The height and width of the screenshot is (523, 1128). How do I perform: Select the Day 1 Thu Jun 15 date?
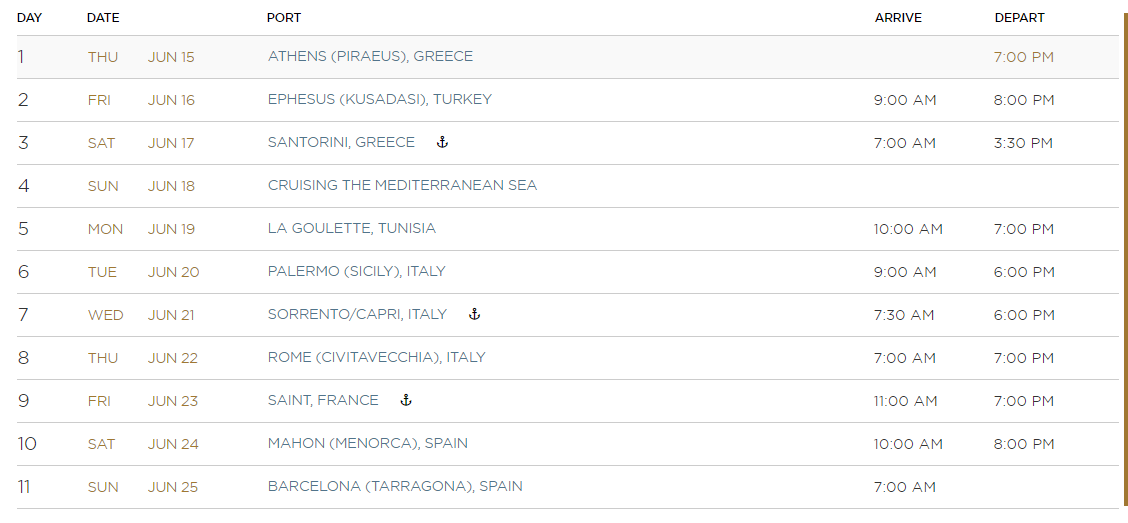click(x=141, y=57)
